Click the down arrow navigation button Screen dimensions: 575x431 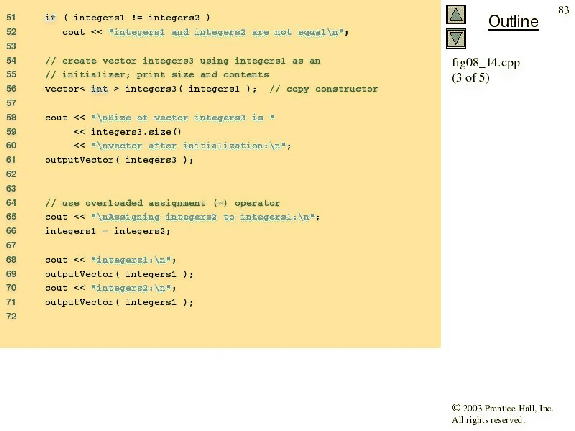(456, 39)
